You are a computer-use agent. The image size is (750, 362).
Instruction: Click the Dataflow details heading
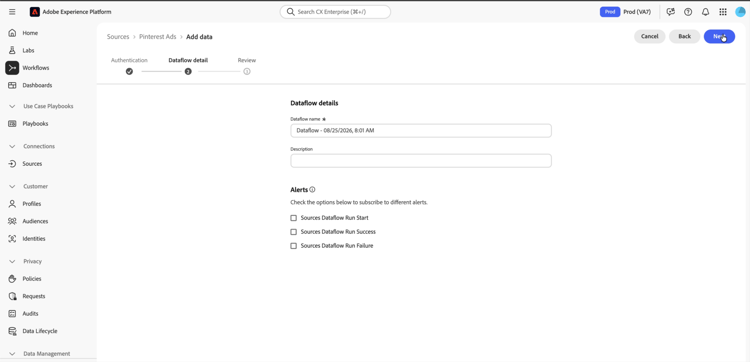314,103
